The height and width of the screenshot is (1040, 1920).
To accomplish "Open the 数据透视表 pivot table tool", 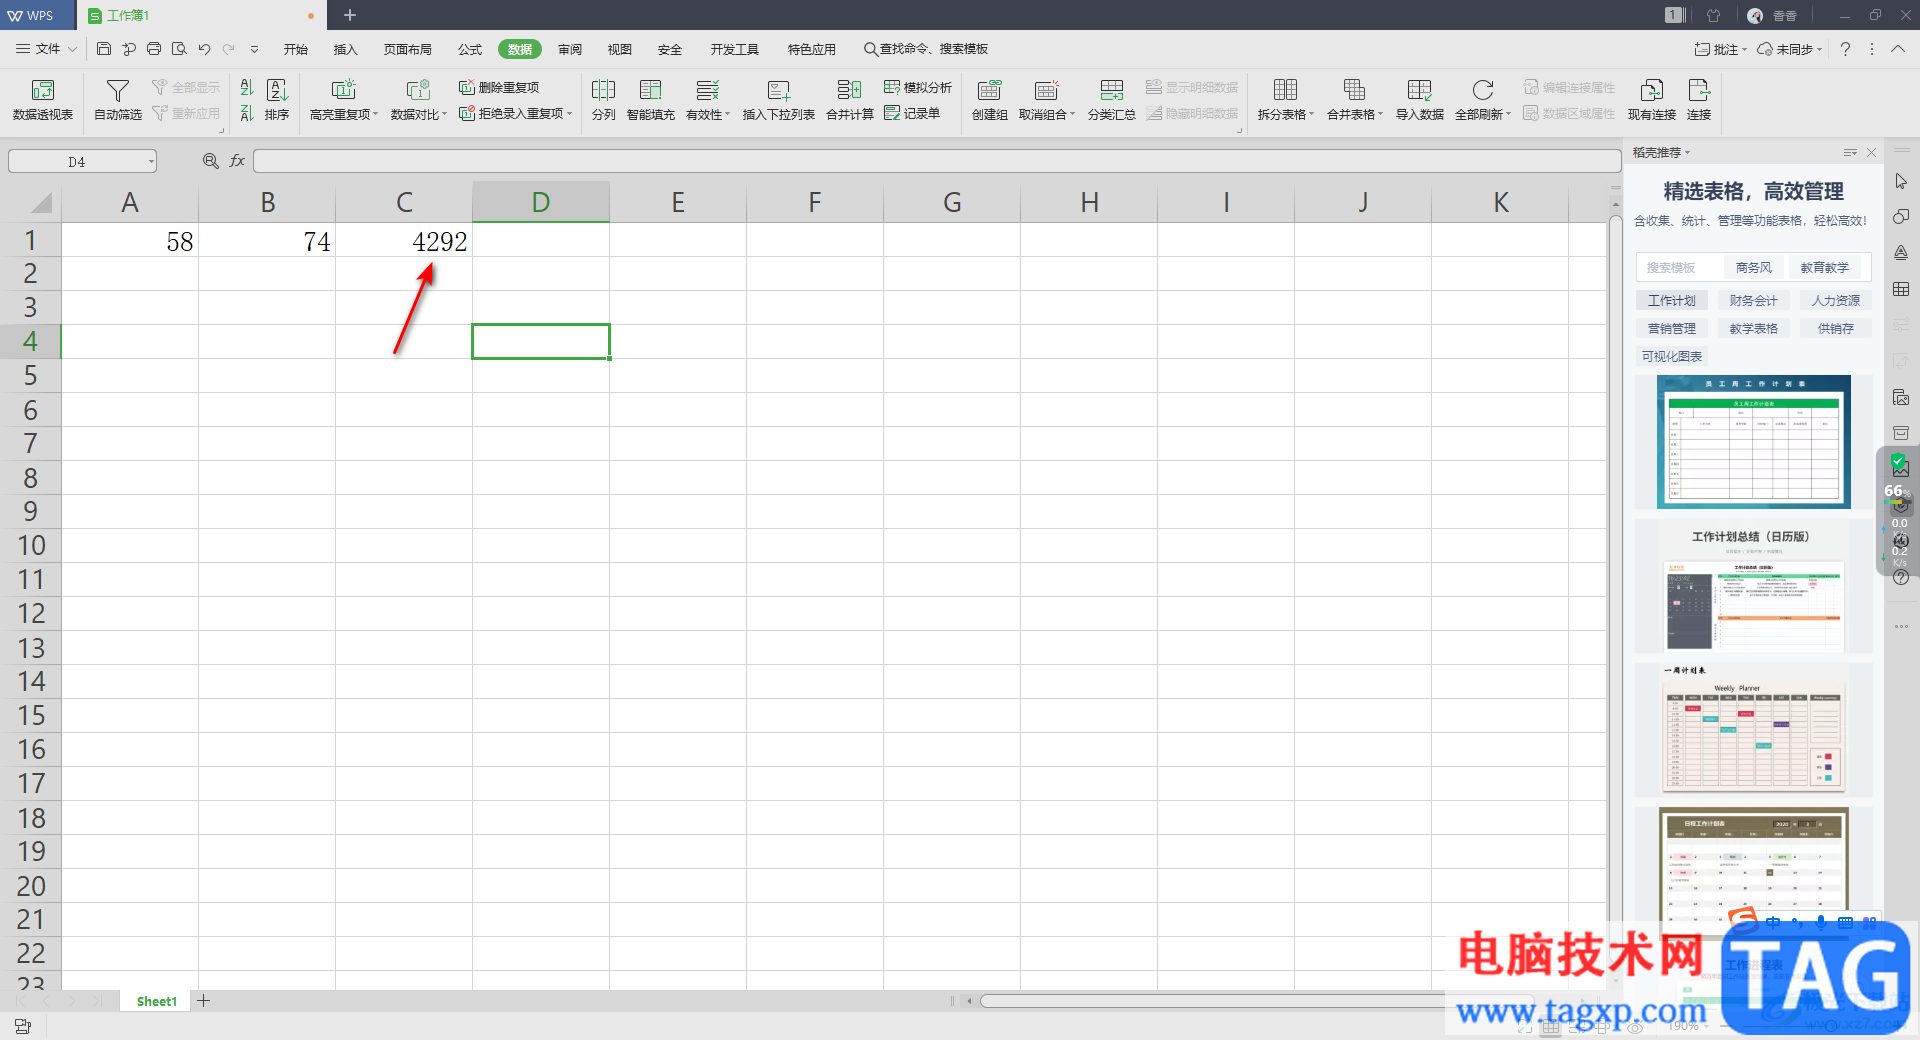I will click(x=43, y=100).
